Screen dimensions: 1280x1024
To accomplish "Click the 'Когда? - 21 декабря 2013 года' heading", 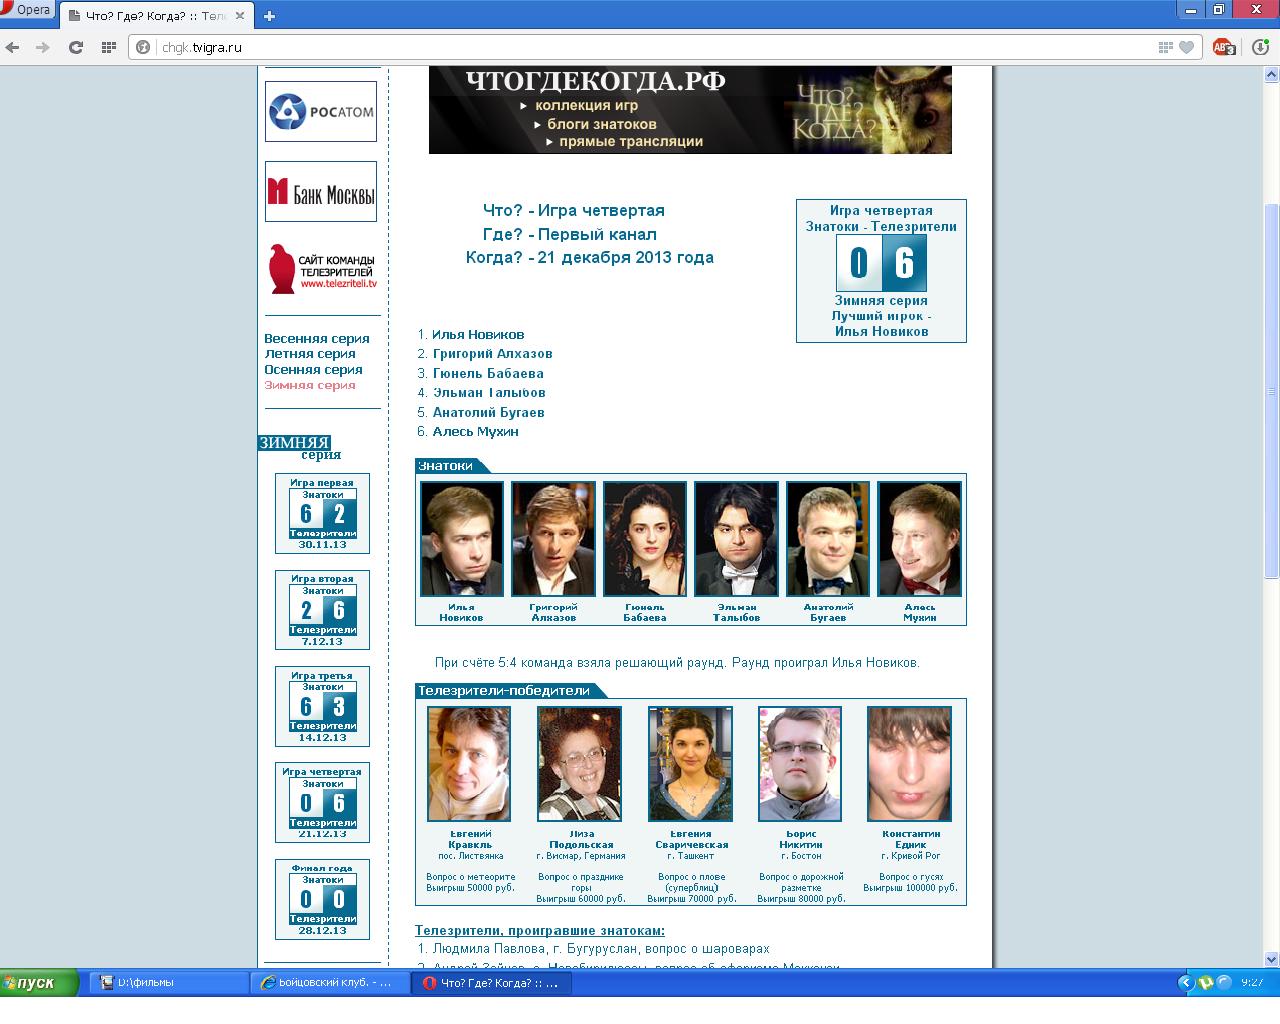I will pyautogui.click(x=590, y=257).
